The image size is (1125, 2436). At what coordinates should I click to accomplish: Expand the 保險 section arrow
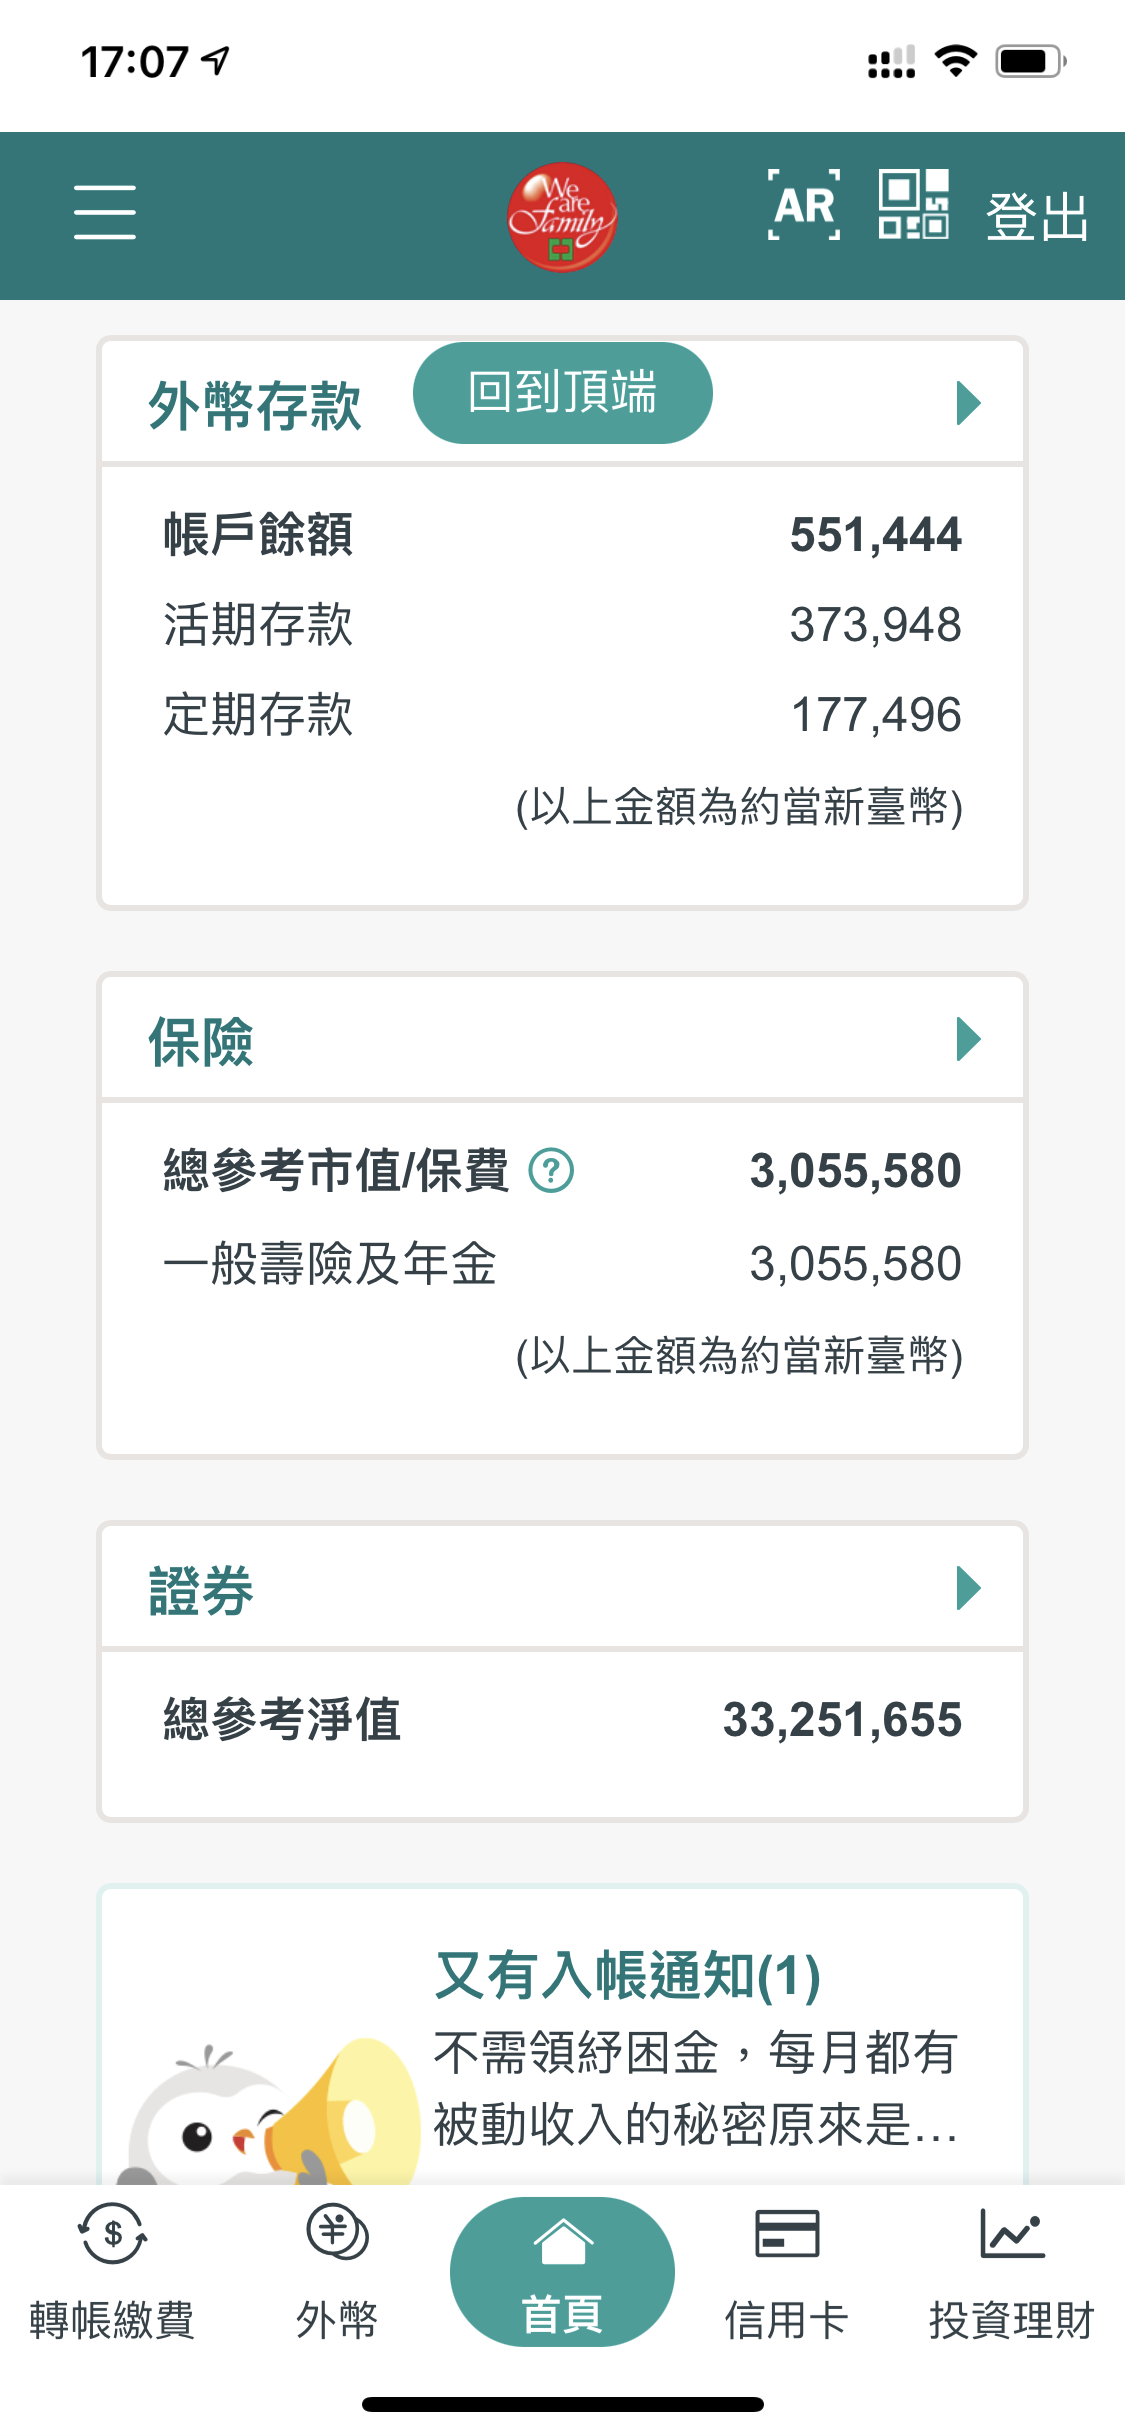click(x=968, y=1040)
